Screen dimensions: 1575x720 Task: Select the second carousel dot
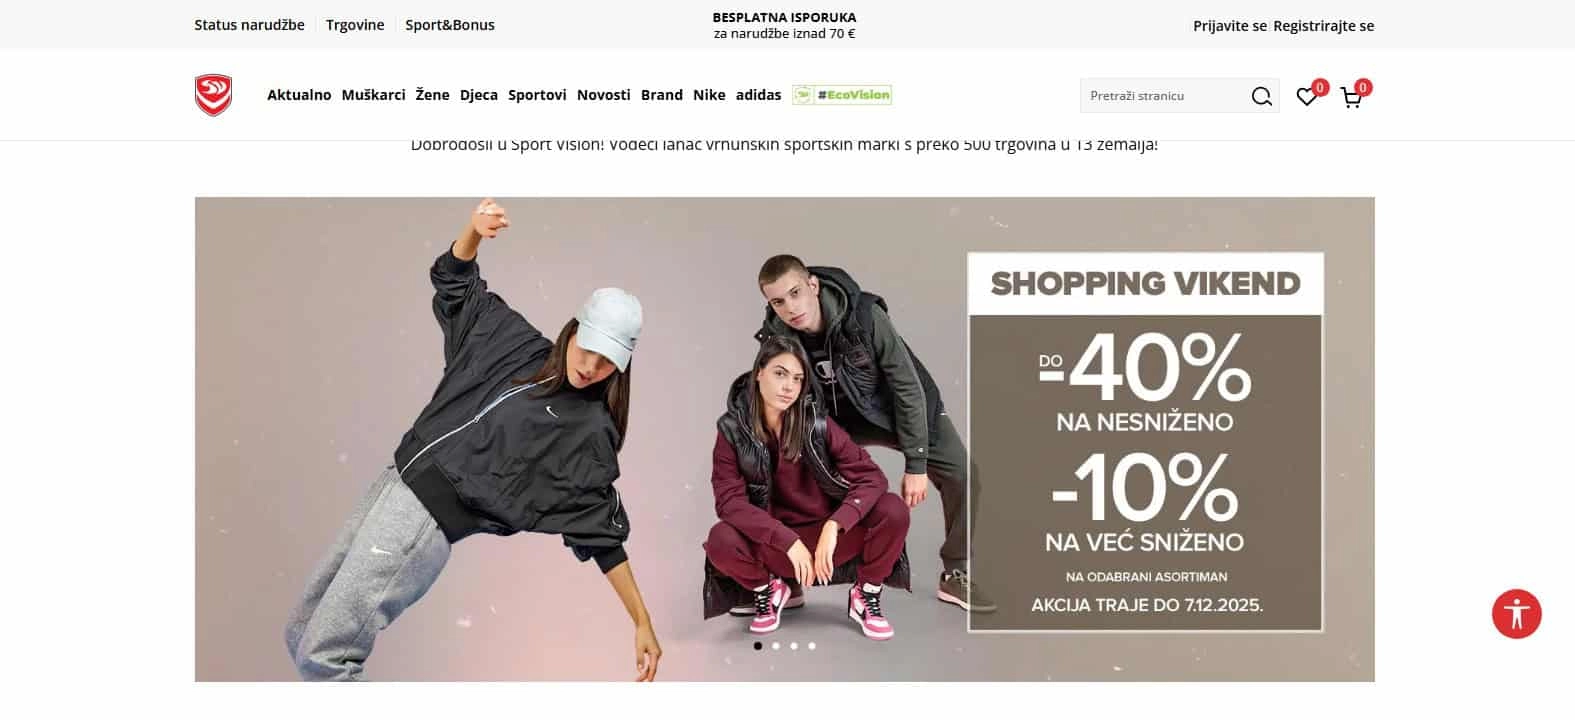click(776, 646)
